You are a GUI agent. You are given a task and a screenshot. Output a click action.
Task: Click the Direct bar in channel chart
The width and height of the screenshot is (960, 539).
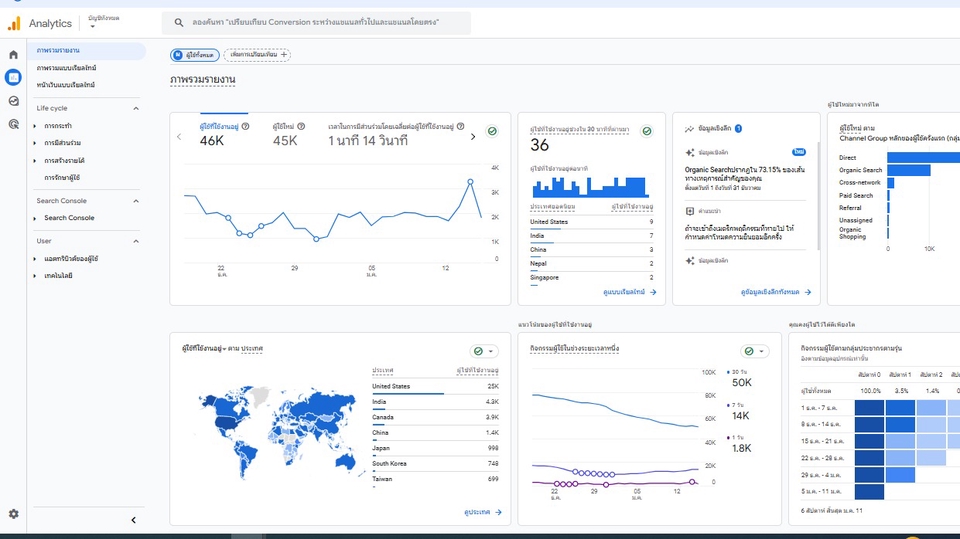(923, 157)
